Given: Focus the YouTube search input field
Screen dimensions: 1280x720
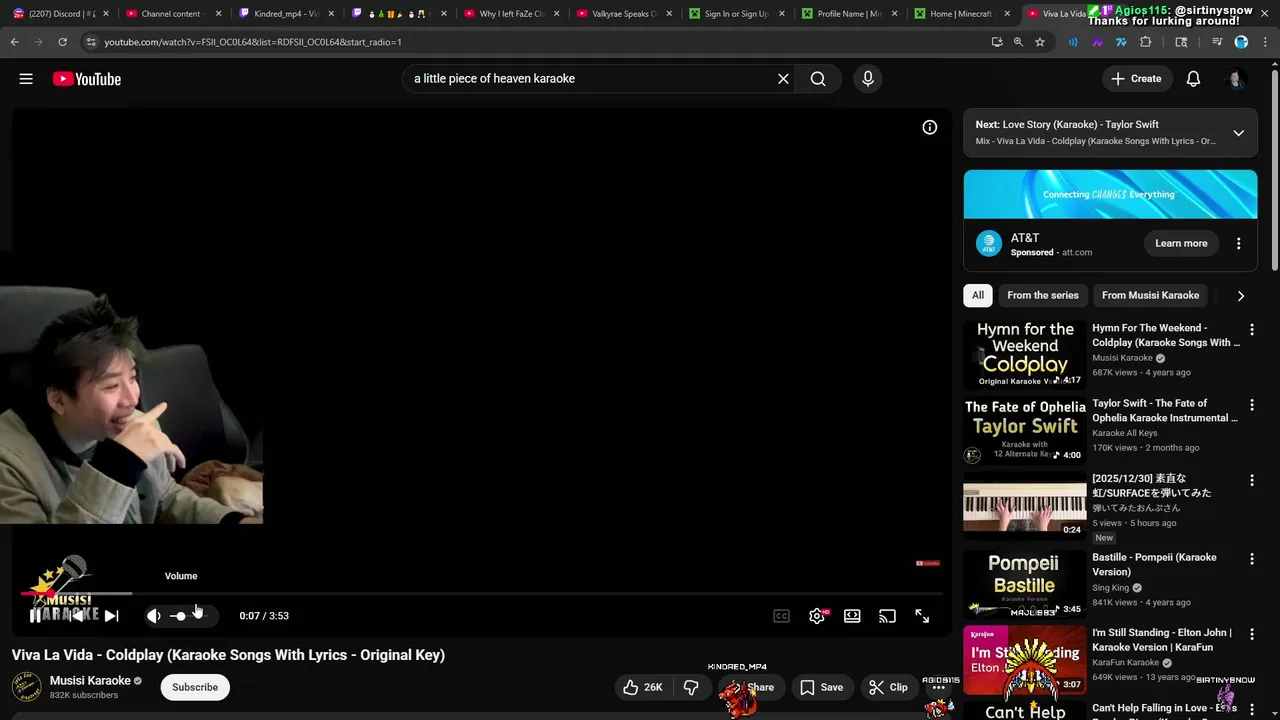Looking at the screenshot, I should pyautogui.click(x=590, y=79).
